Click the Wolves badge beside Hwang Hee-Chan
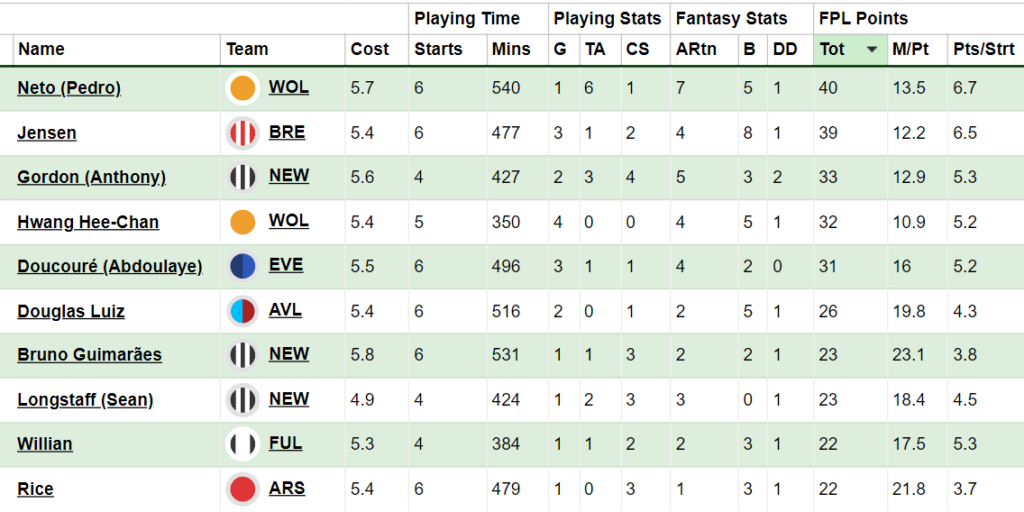Screen dimensions: 1024x512 pos(243,222)
